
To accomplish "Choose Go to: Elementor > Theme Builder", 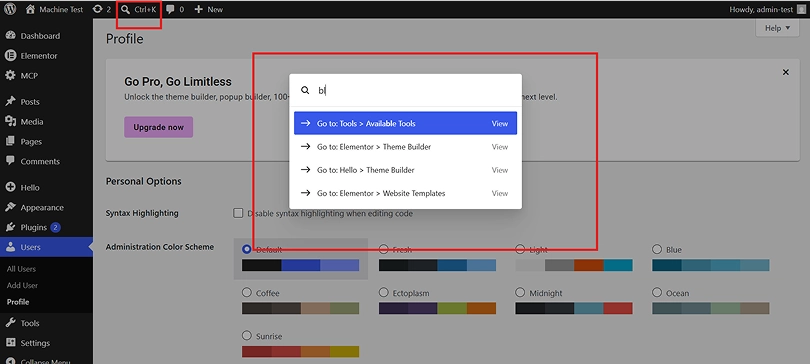I will (x=406, y=147).
